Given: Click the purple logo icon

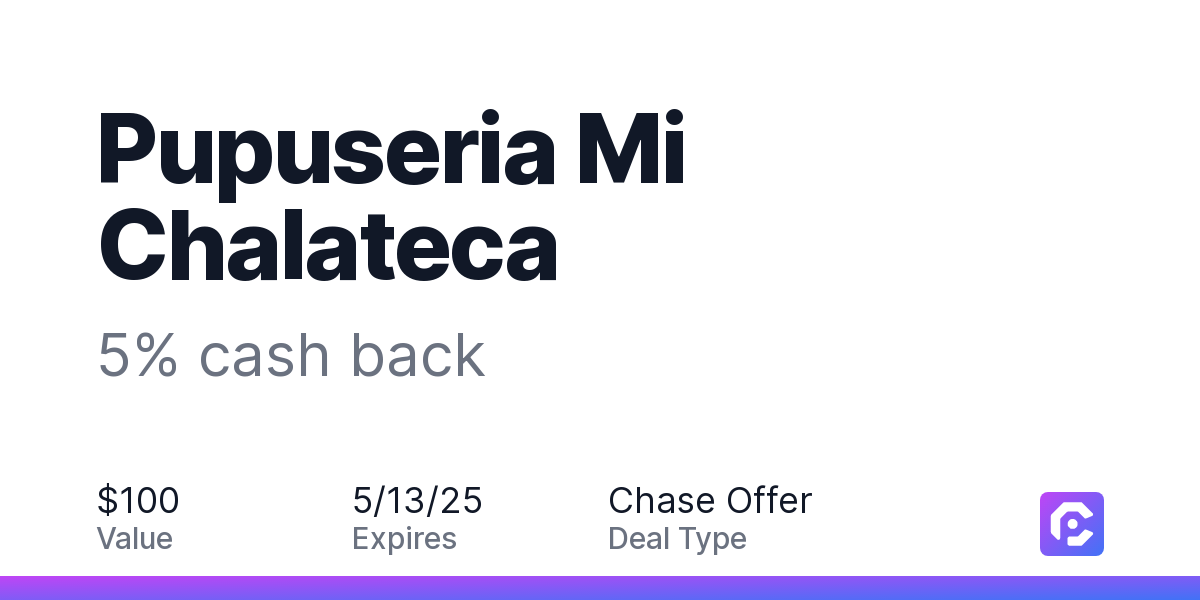Looking at the screenshot, I should (1072, 524).
